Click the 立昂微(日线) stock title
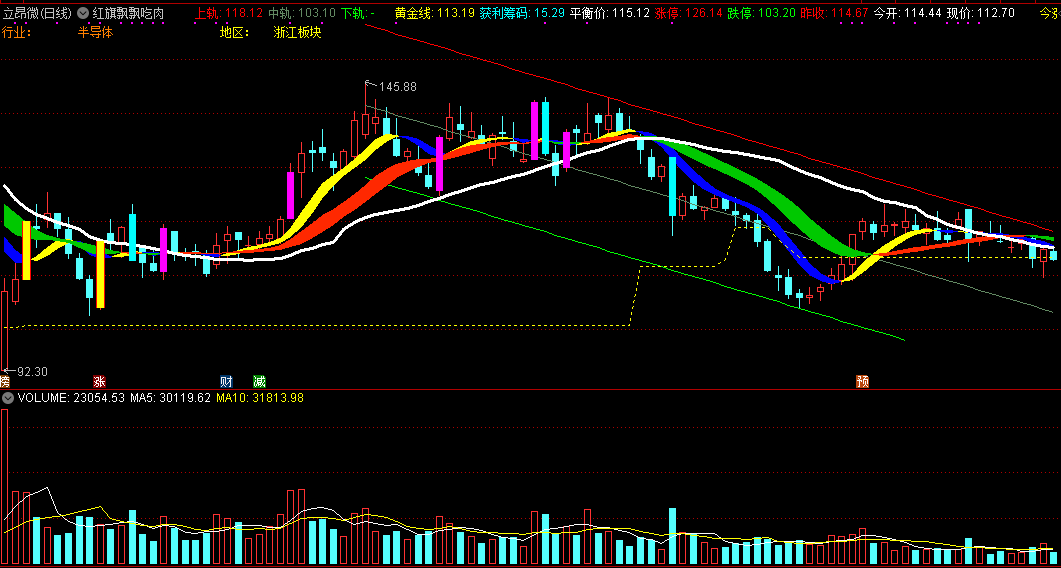This screenshot has height=568, width=1061. pyautogui.click(x=37, y=12)
